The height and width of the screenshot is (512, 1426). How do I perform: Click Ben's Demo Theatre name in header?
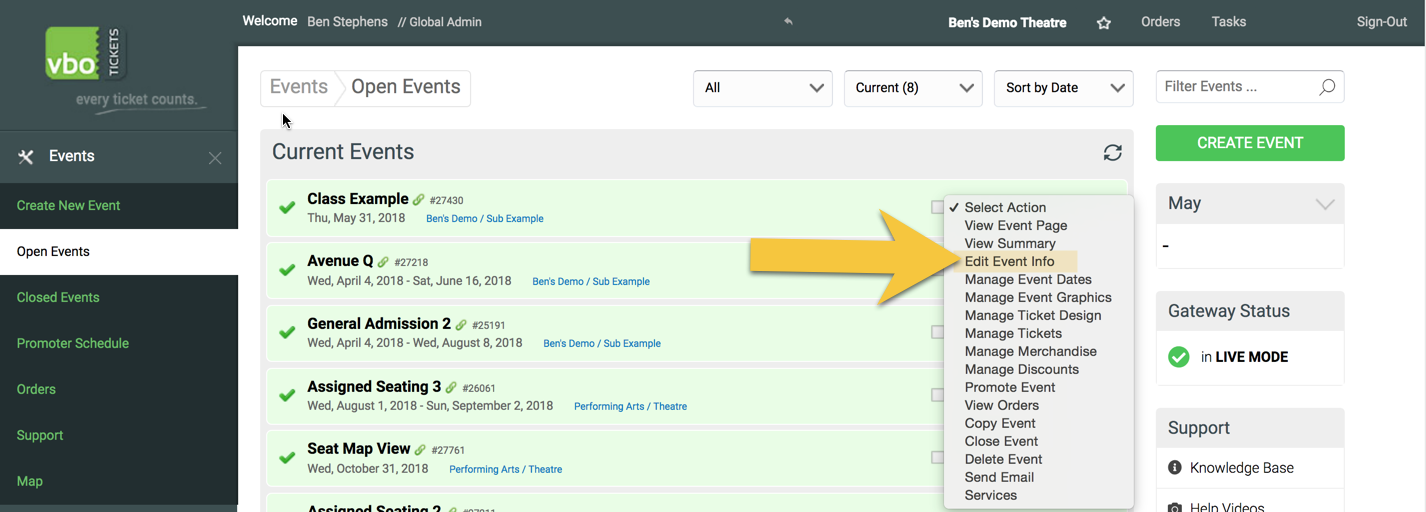point(1007,22)
